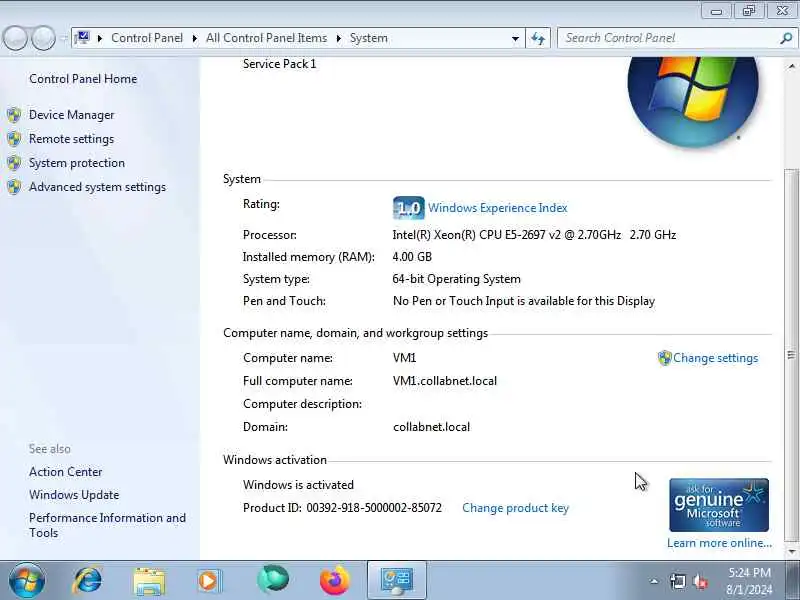Click the 64-bit Operating System value
The image size is (800, 600).
point(457,279)
